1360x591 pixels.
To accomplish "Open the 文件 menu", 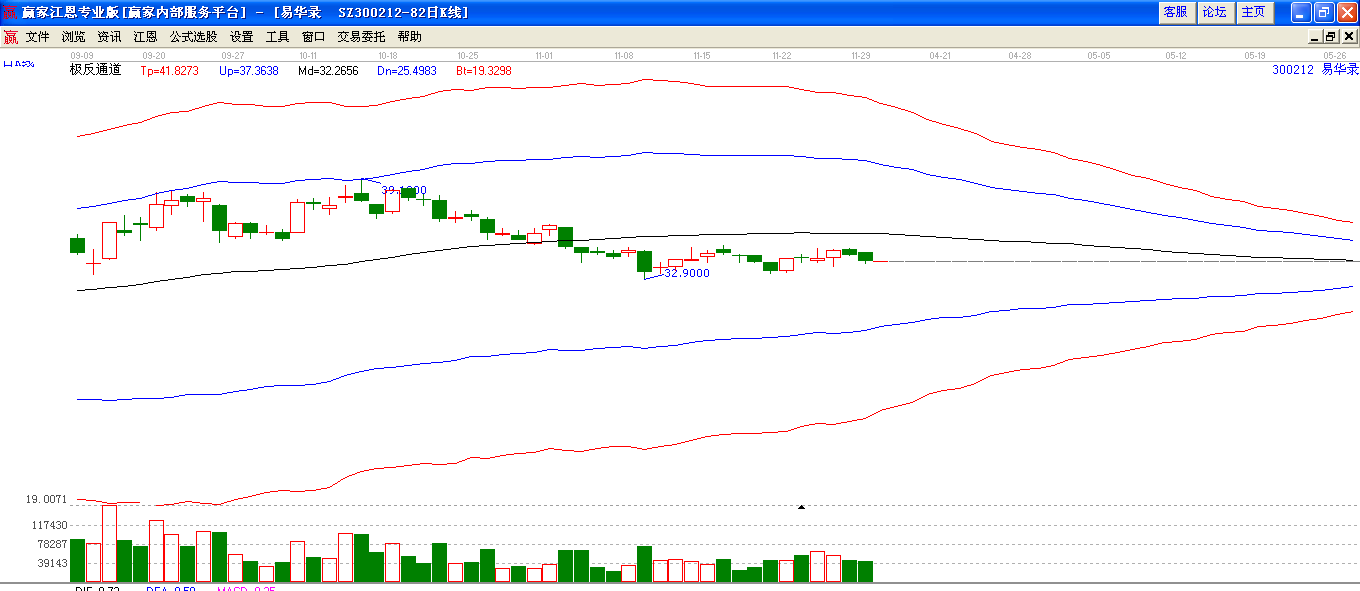I will tap(38, 37).
